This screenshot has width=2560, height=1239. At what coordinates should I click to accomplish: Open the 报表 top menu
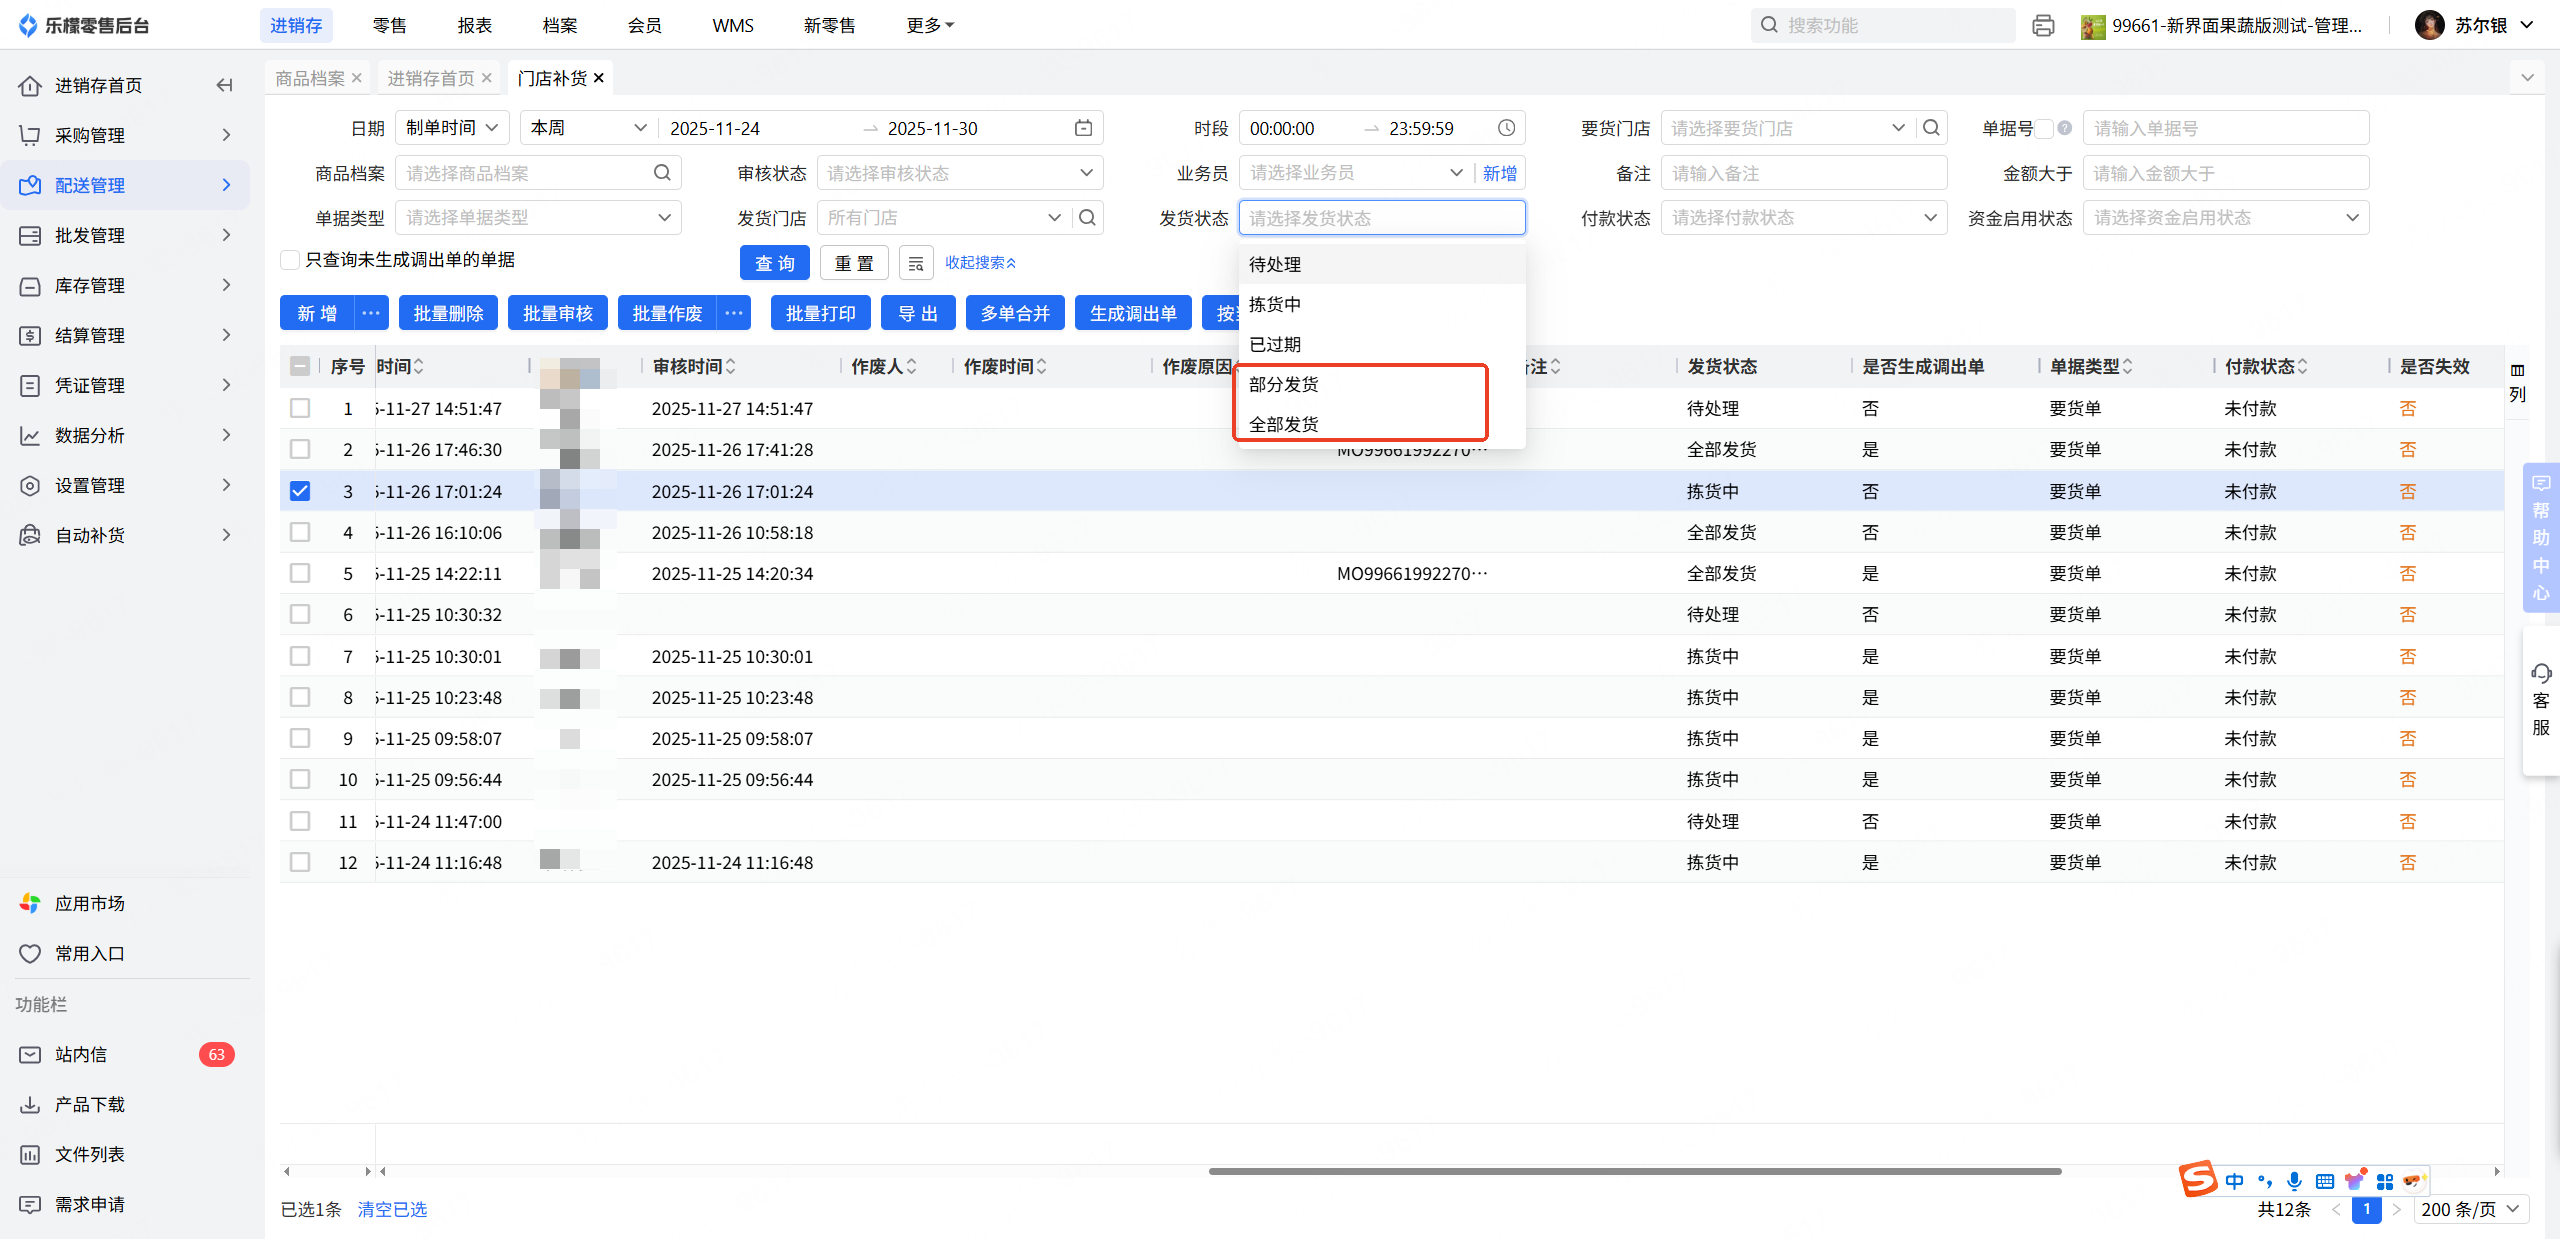click(x=474, y=25)
